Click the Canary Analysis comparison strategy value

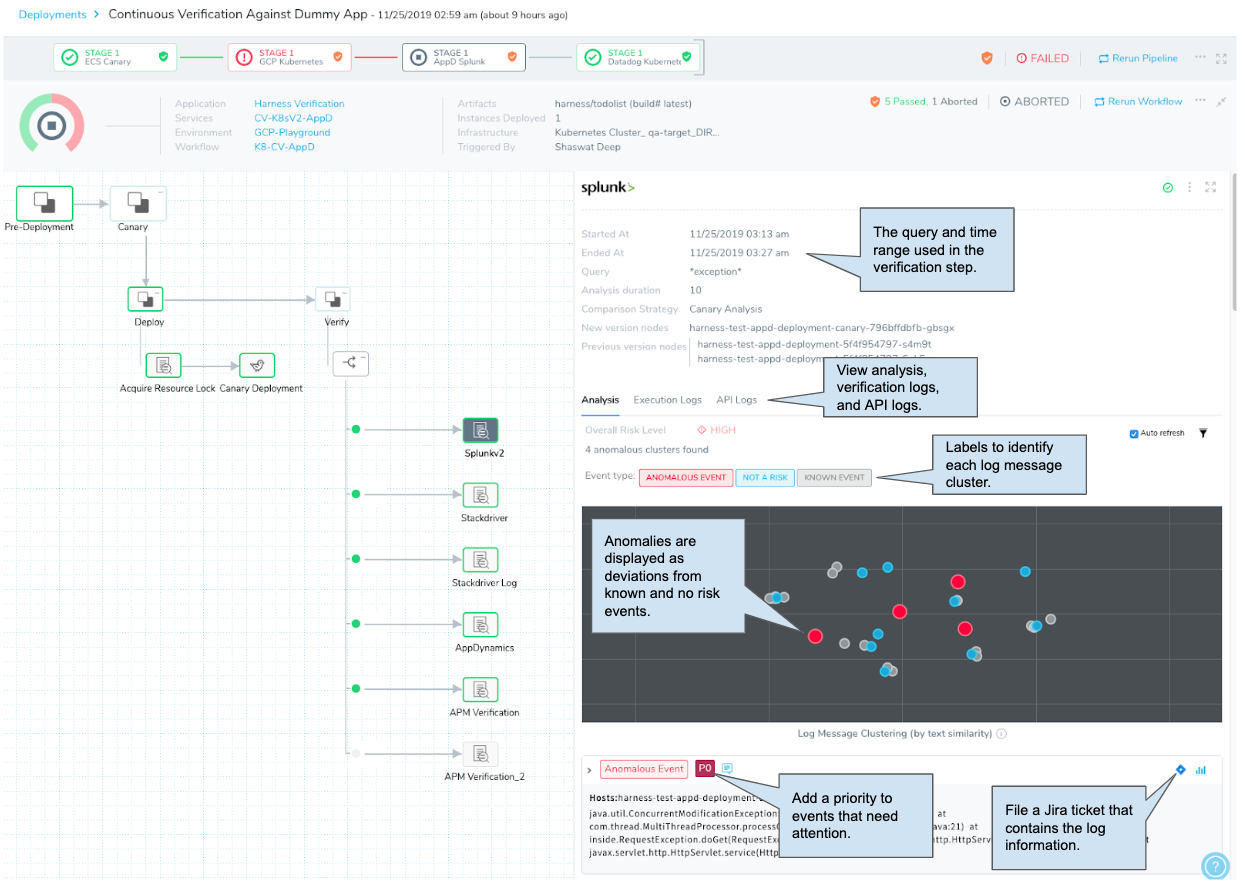(726, 309)
